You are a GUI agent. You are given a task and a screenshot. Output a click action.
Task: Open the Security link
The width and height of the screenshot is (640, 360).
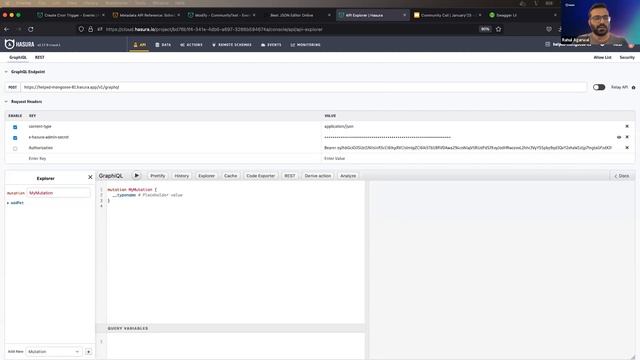[x=627, y=58]
